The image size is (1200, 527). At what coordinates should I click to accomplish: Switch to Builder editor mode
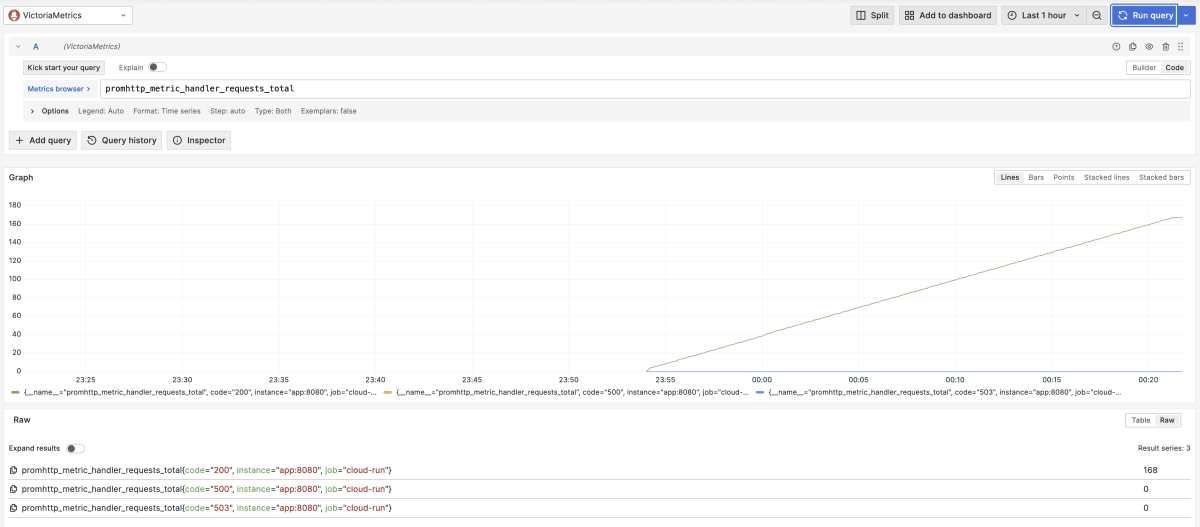point(1144,67)
